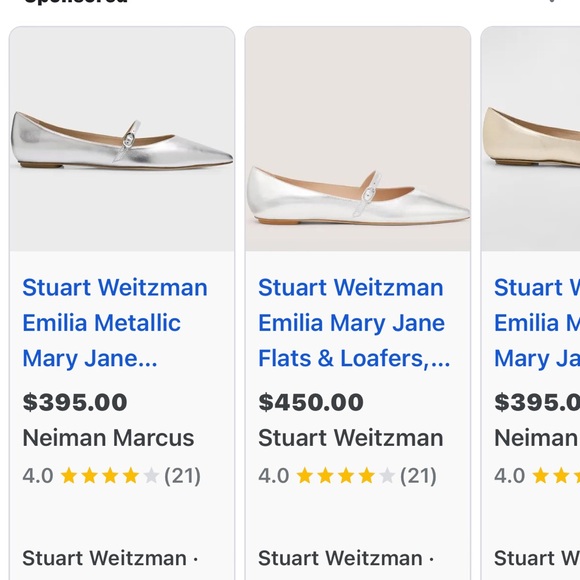
Task: Click the star rating icons in the $450.00 card
Action: click(346, 476)
